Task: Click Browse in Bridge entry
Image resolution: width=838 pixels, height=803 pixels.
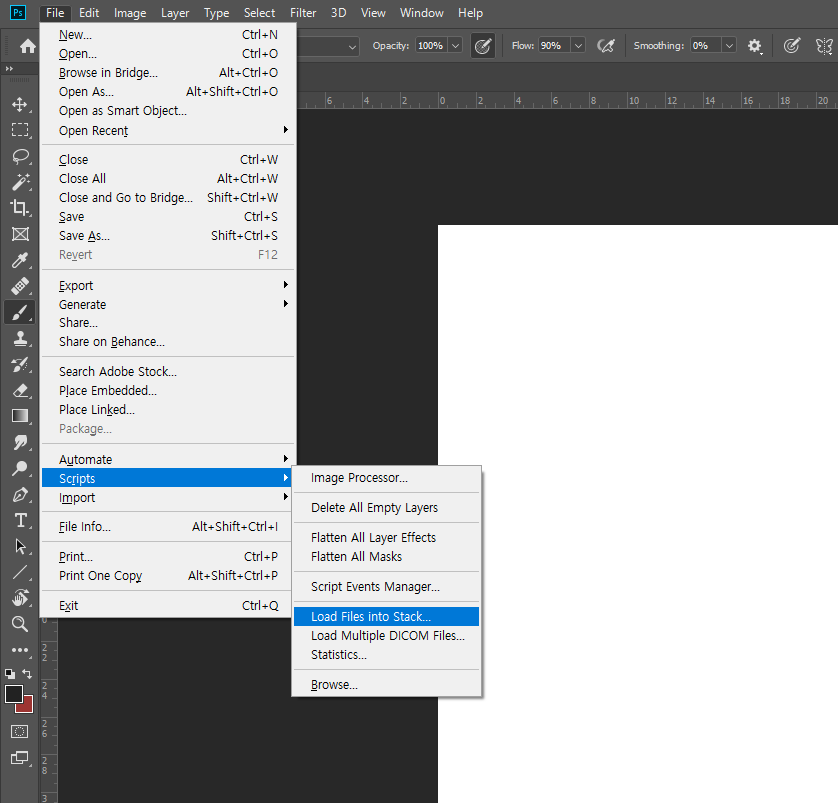Action: point(168,73)
